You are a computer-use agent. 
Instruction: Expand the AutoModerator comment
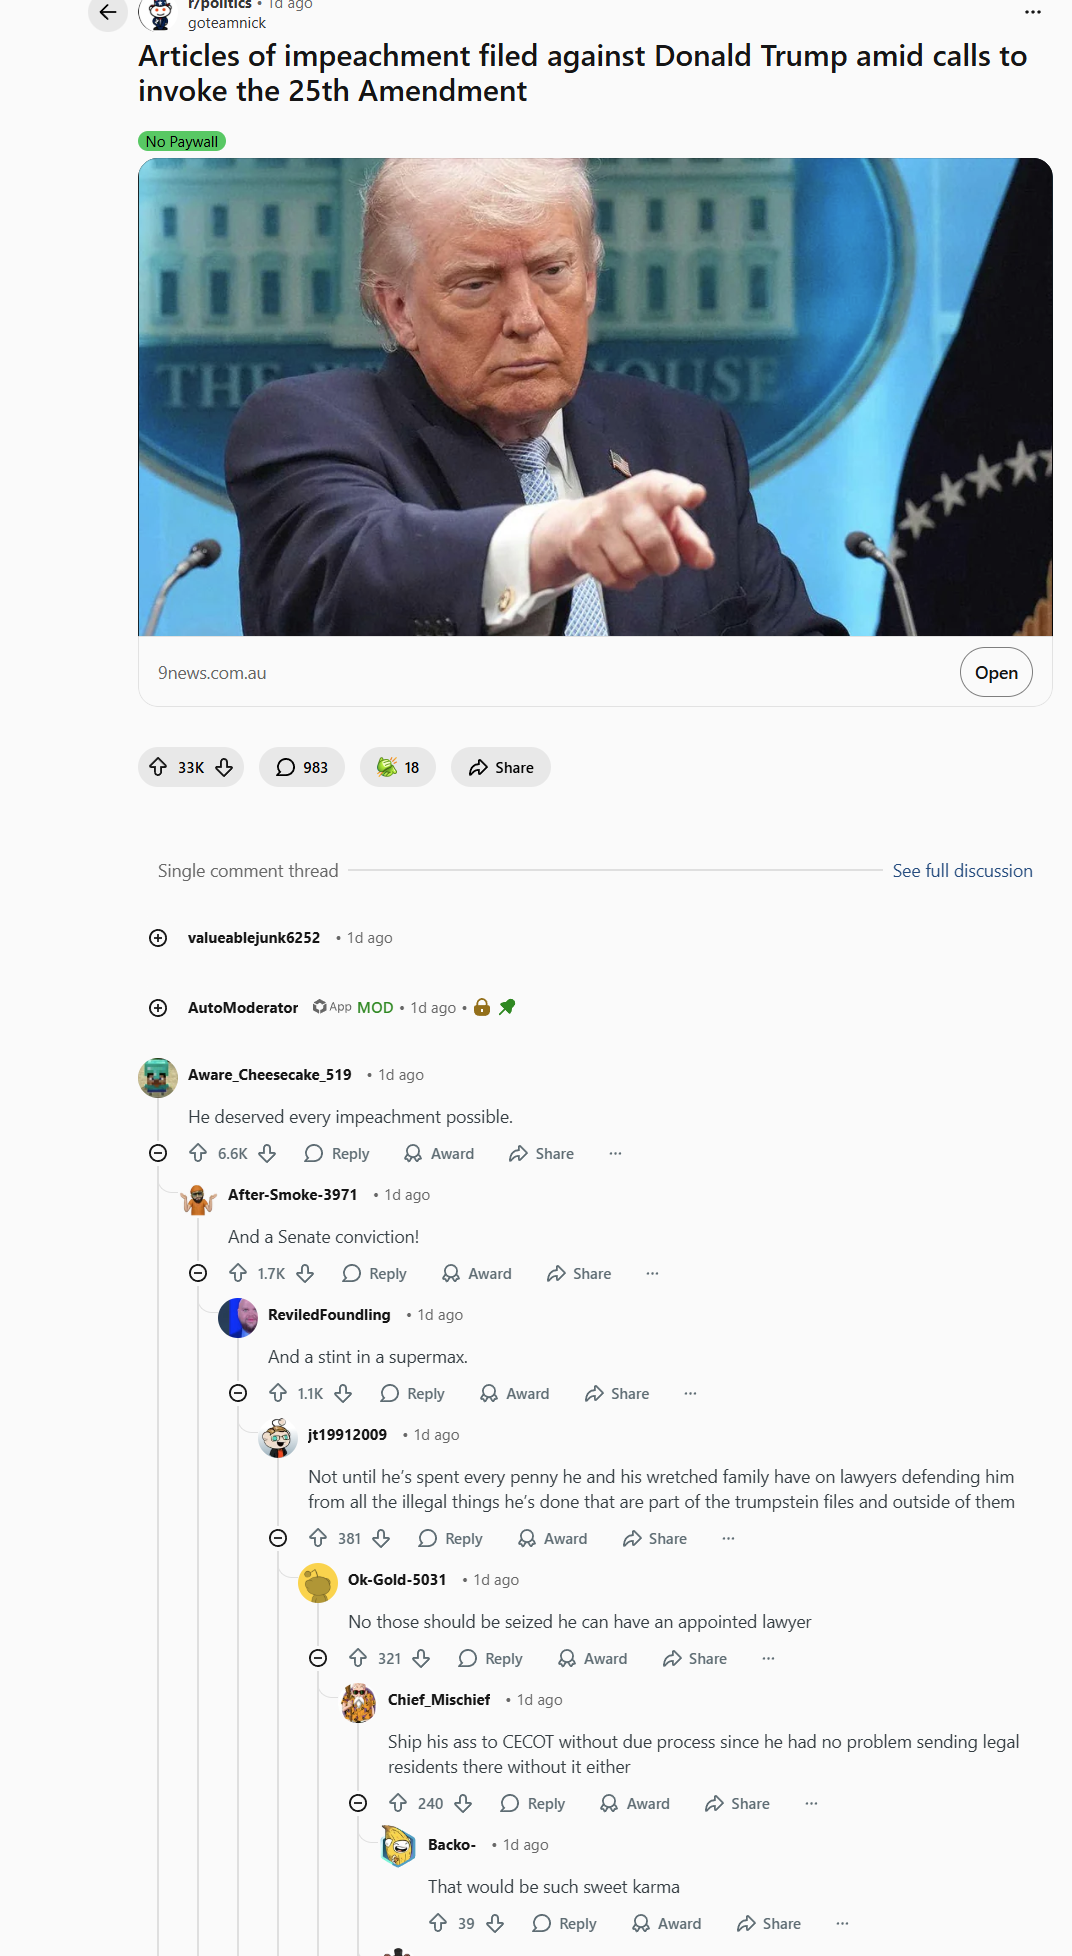pos(158,1008)
